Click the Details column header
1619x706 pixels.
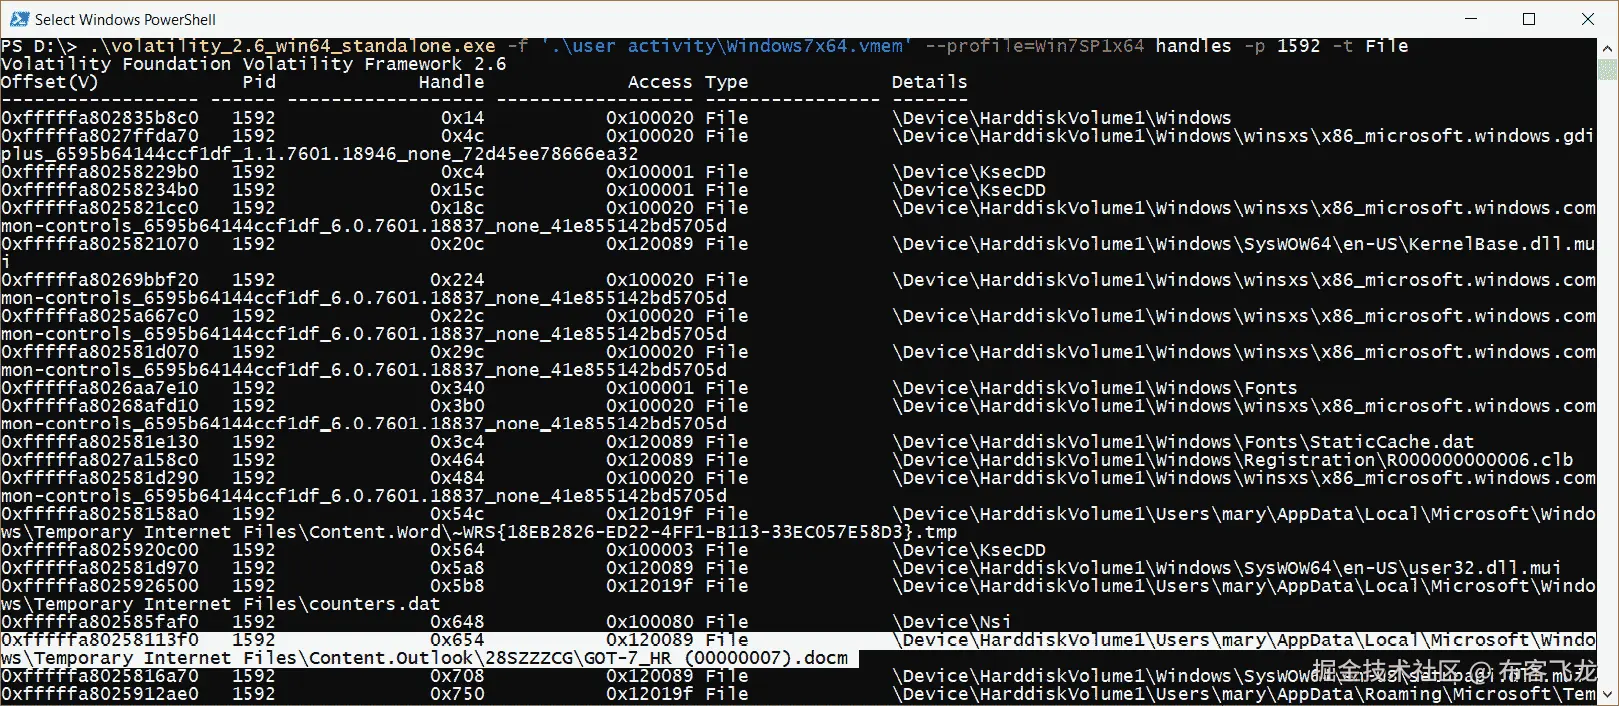[x=930, y=82]
